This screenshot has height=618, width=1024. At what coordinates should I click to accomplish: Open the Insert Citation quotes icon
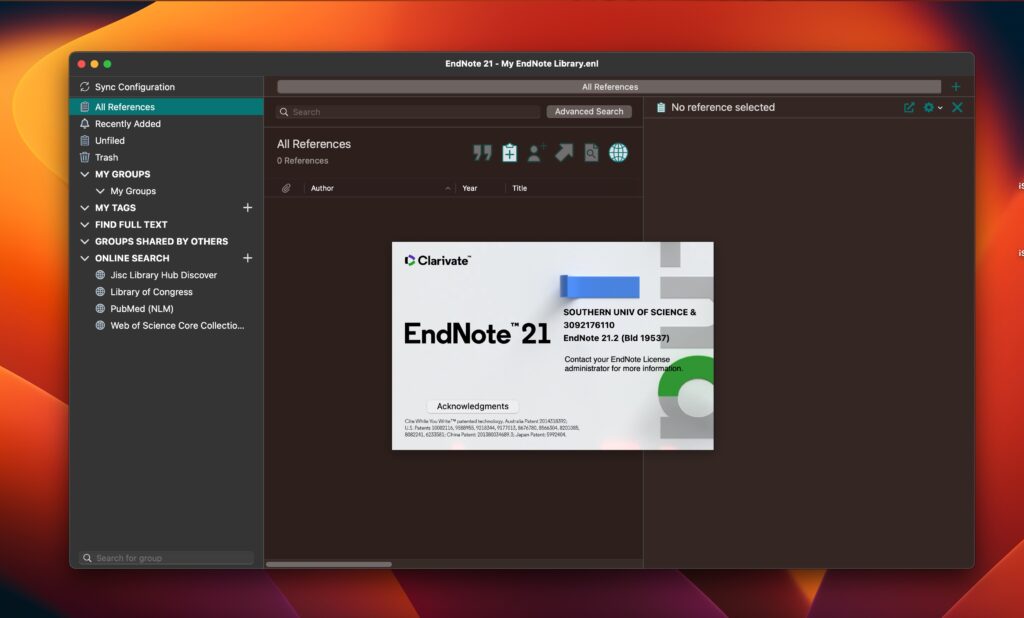click(x=482, y=153)
